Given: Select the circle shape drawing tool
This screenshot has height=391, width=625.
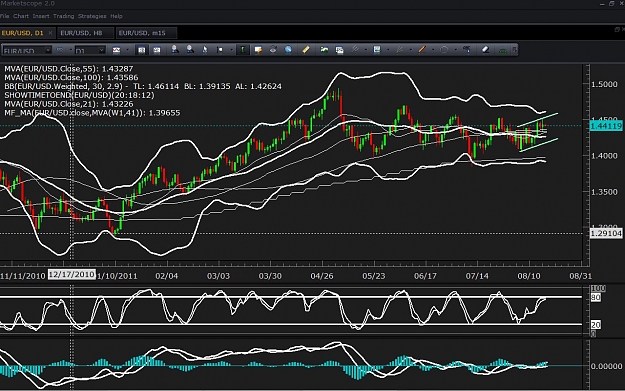Looking at the screenshot, I should pyautogui.click(x=444, y=50).
